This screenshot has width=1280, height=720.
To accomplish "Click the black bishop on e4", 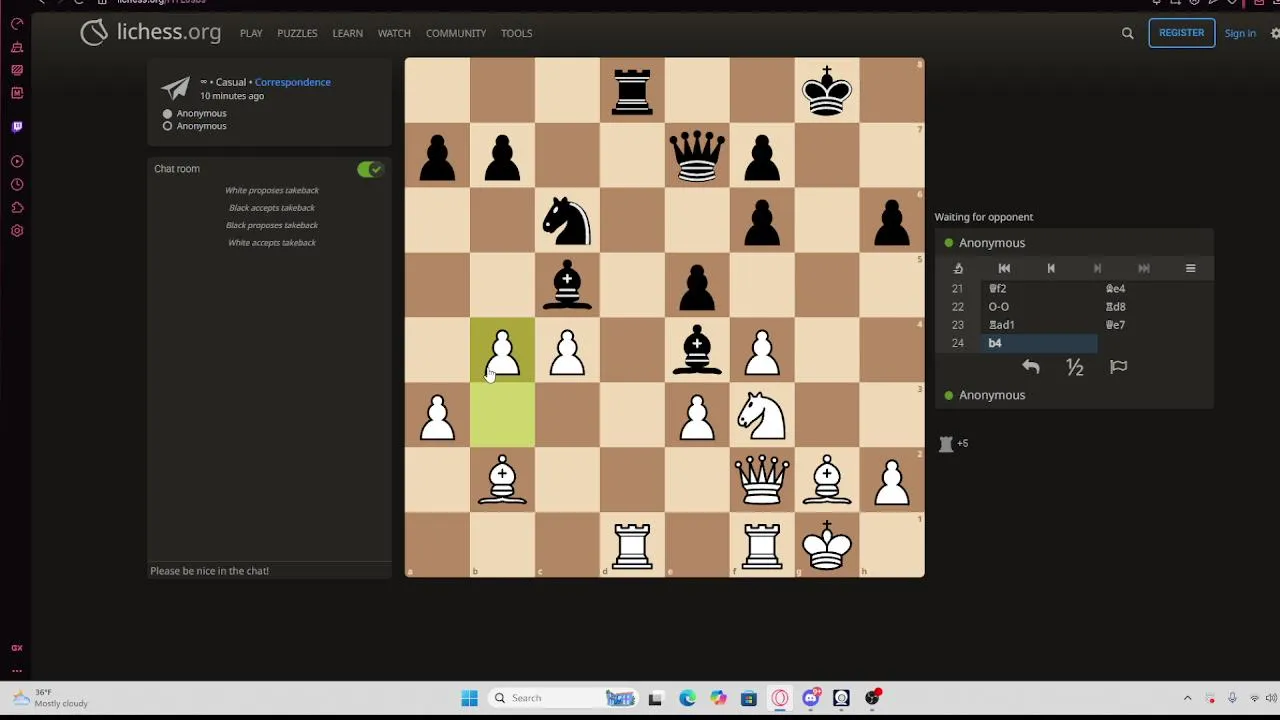I will (697, 350).
